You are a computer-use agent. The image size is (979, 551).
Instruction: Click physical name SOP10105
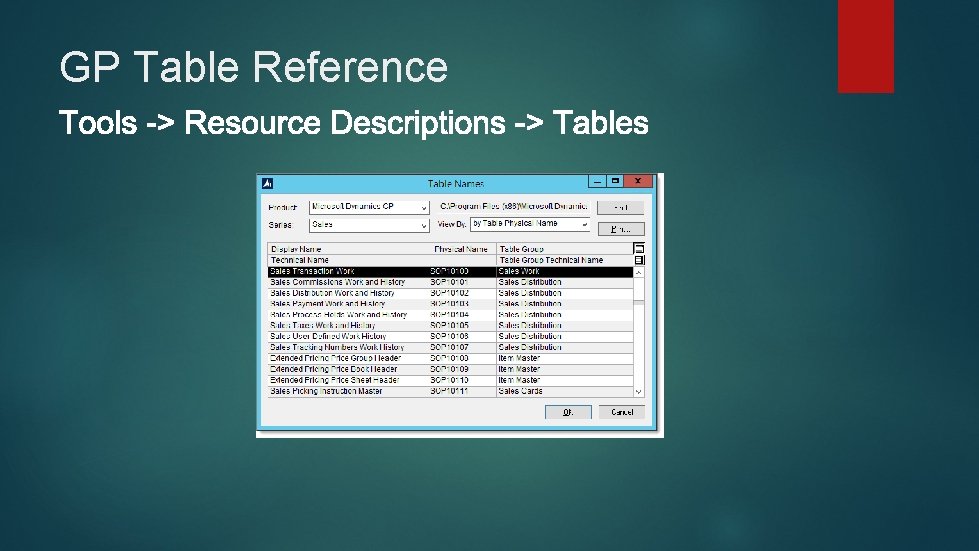(x=449, y=326)
